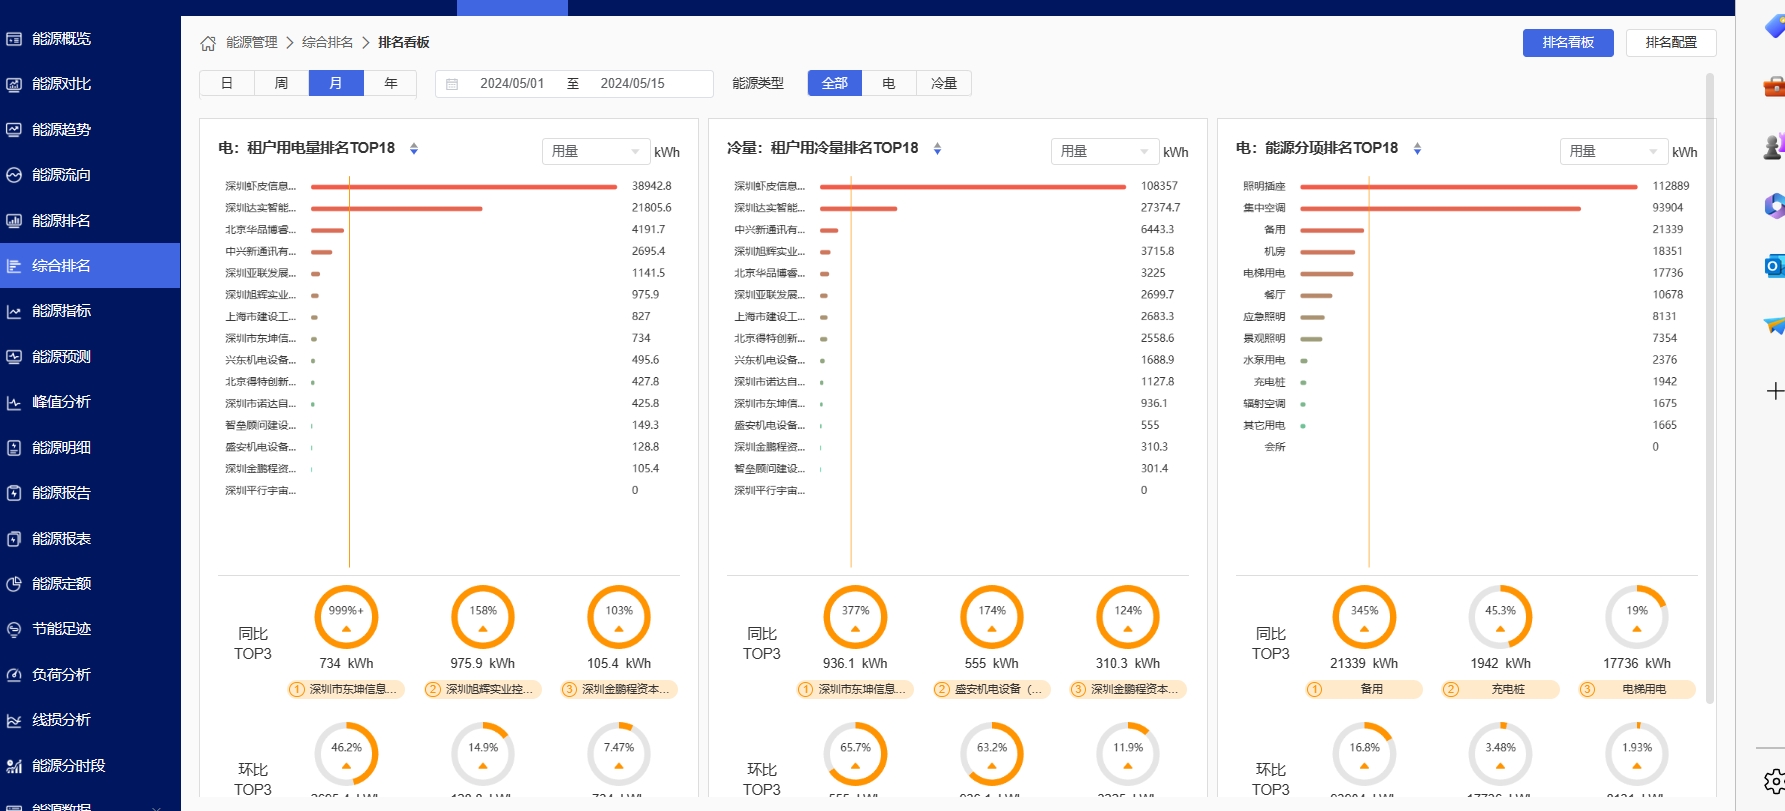Select the 年 time period option
Image resolution: width=1785 pixels, height=811 pixels.
pos(390,83)
